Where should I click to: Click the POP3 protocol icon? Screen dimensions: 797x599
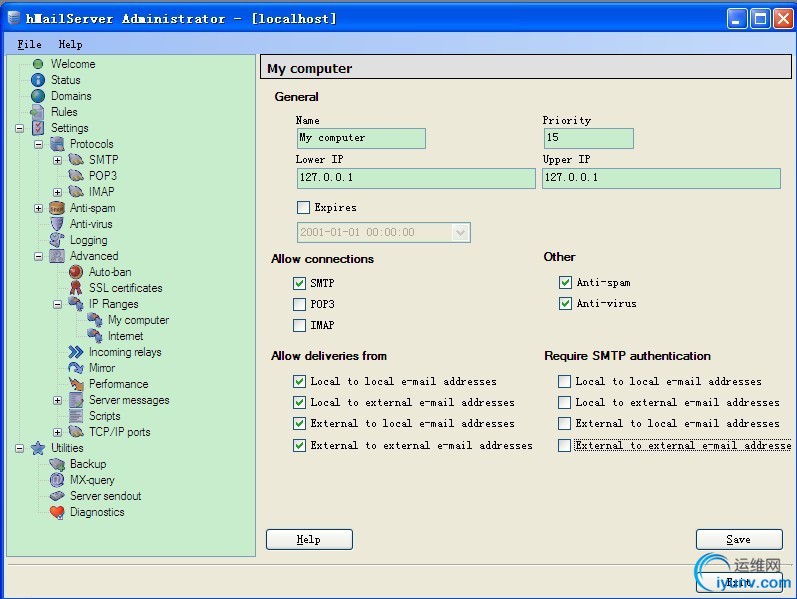click(76, 175)
